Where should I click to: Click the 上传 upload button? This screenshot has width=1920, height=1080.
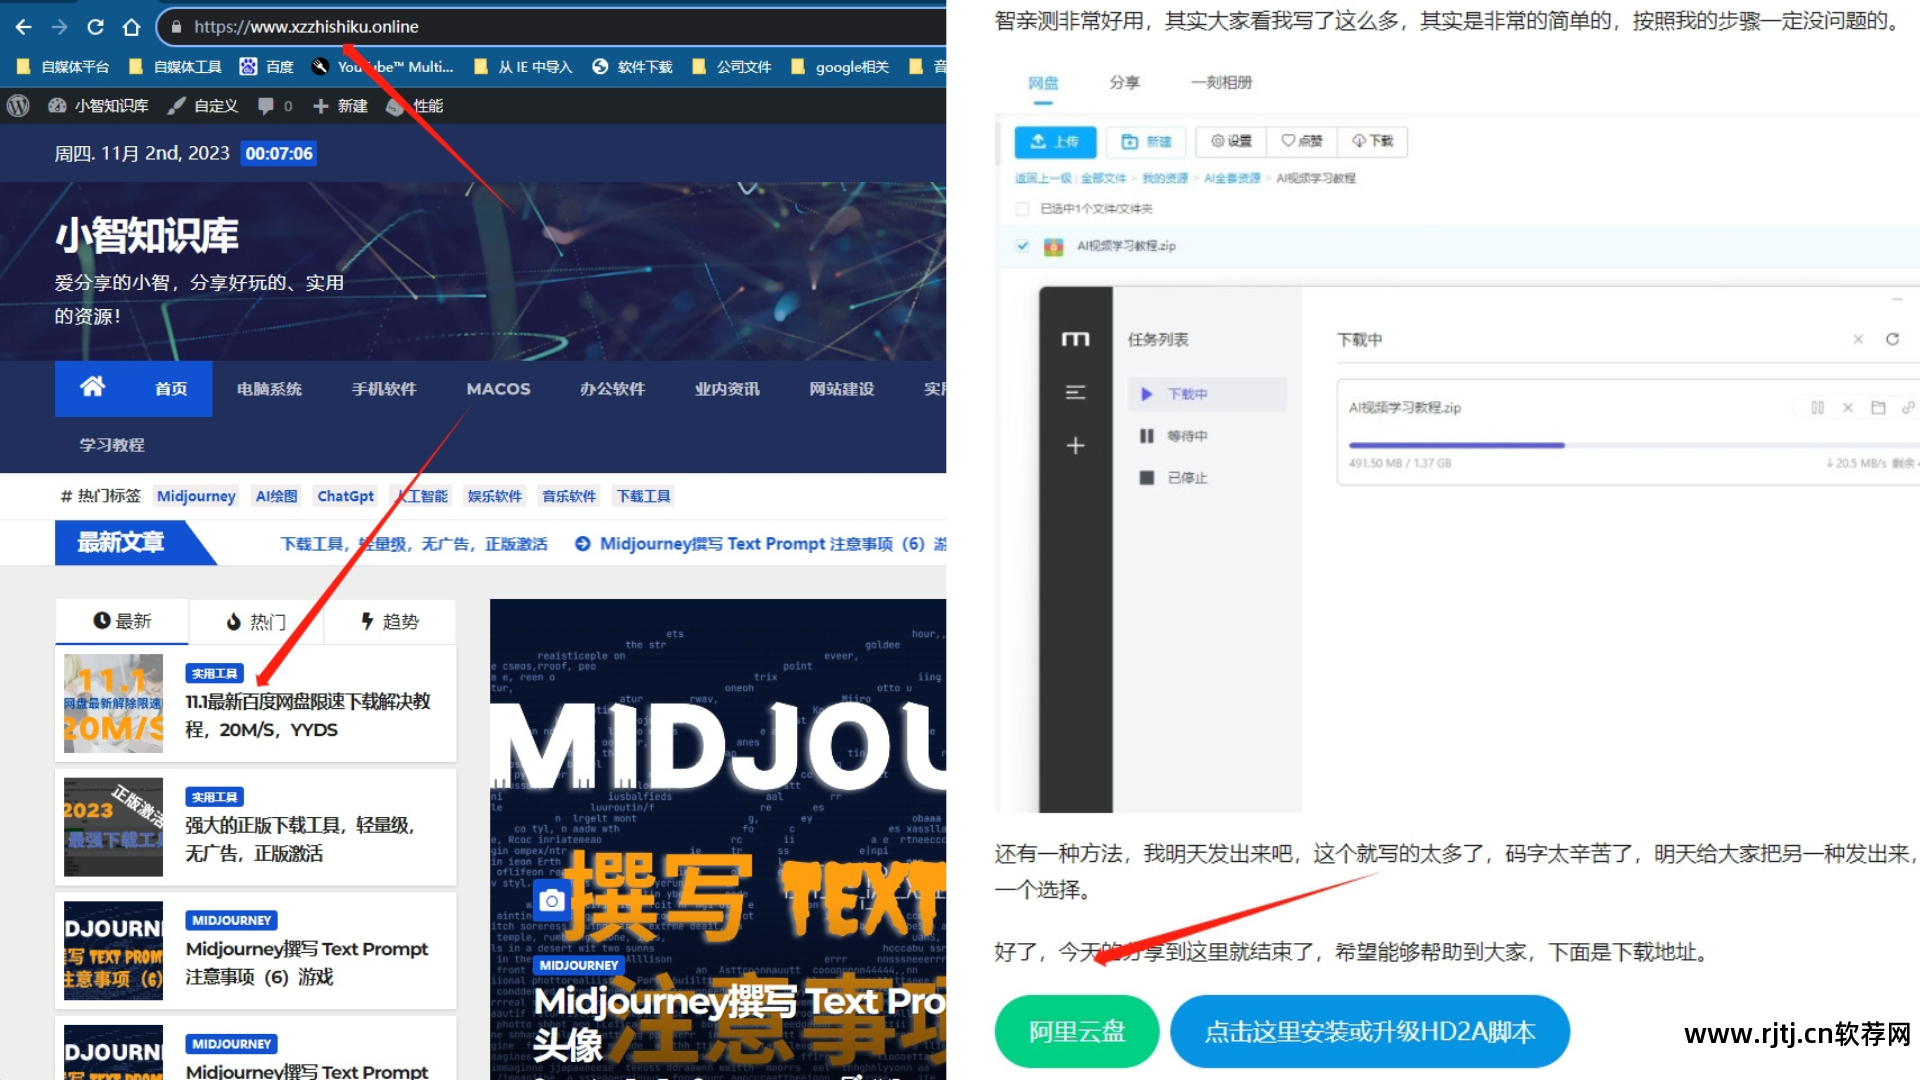click(x=1055, y=142)
